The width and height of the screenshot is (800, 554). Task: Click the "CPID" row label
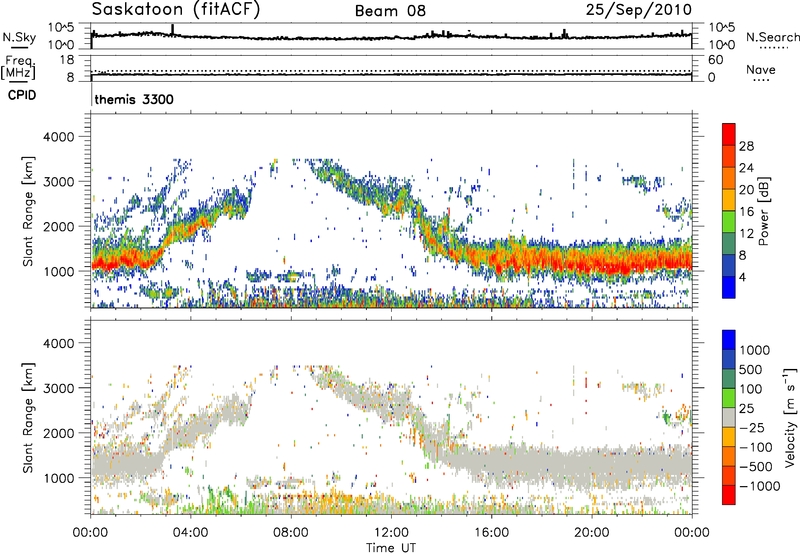[x=21, y=95]
